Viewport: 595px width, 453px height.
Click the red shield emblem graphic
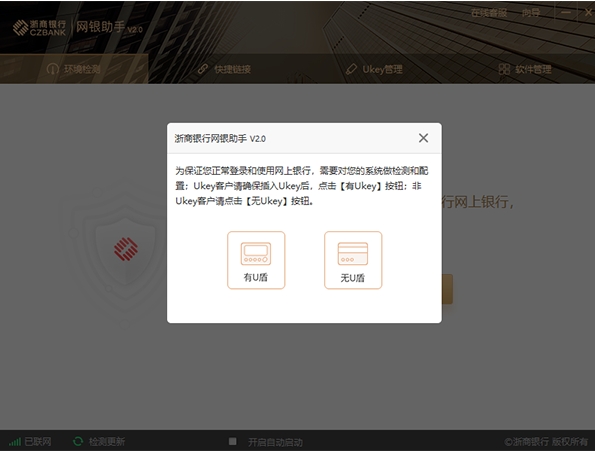coord(126,249)
